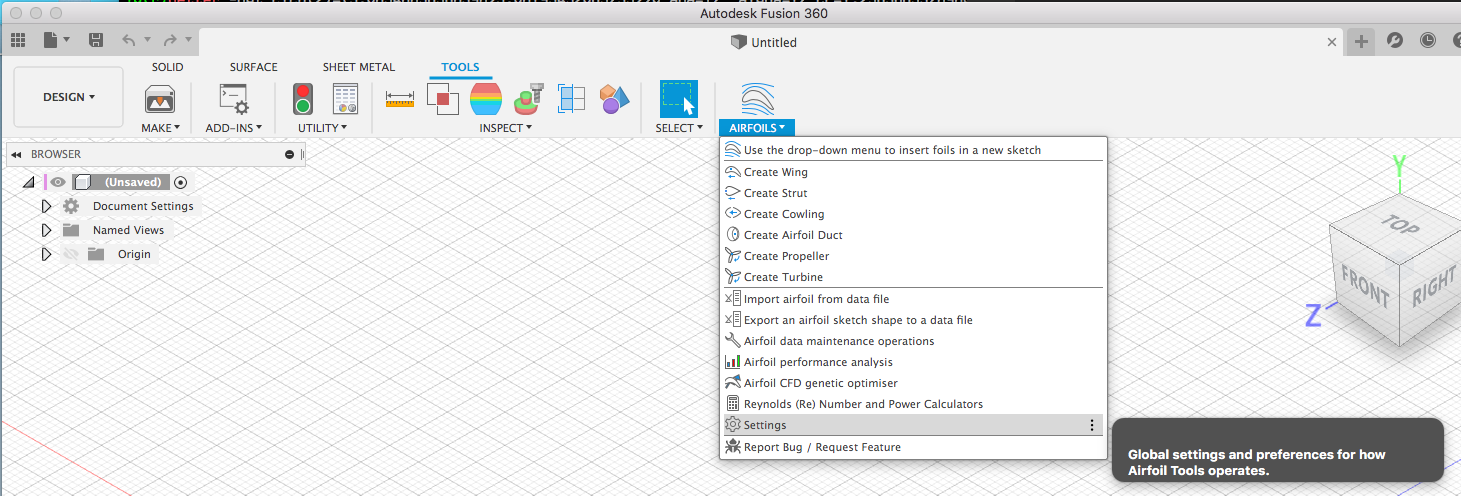Open the DESIGN workspace dropdown
Image resolution: width=1461 pixels, height=496 pixels.
(x=69, y=97)
